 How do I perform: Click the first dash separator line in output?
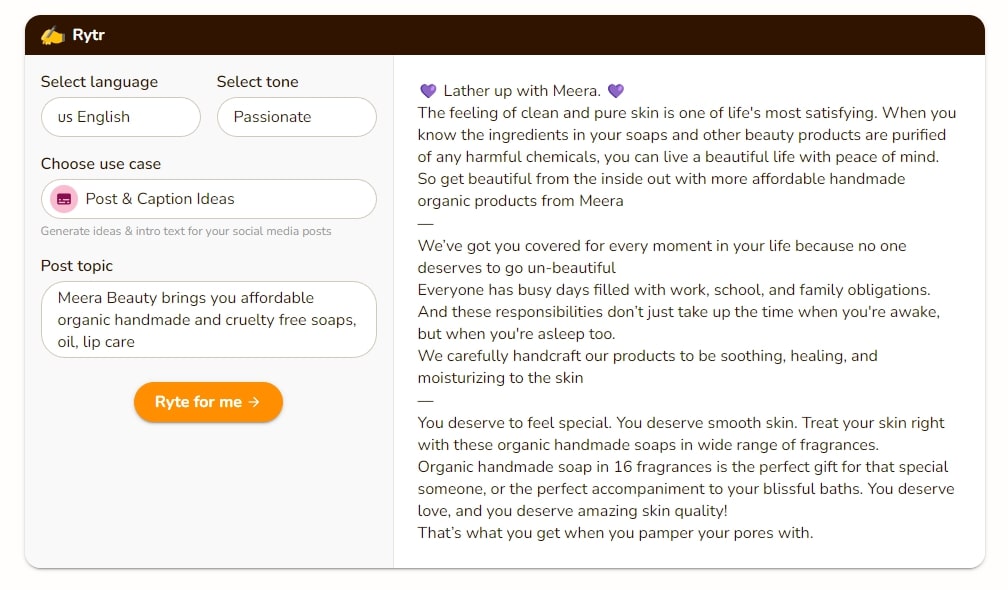(426, 224)
